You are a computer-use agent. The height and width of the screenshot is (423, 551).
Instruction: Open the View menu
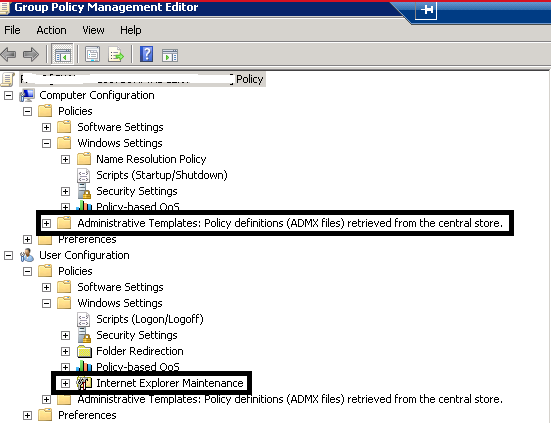[x=93, y=30]
